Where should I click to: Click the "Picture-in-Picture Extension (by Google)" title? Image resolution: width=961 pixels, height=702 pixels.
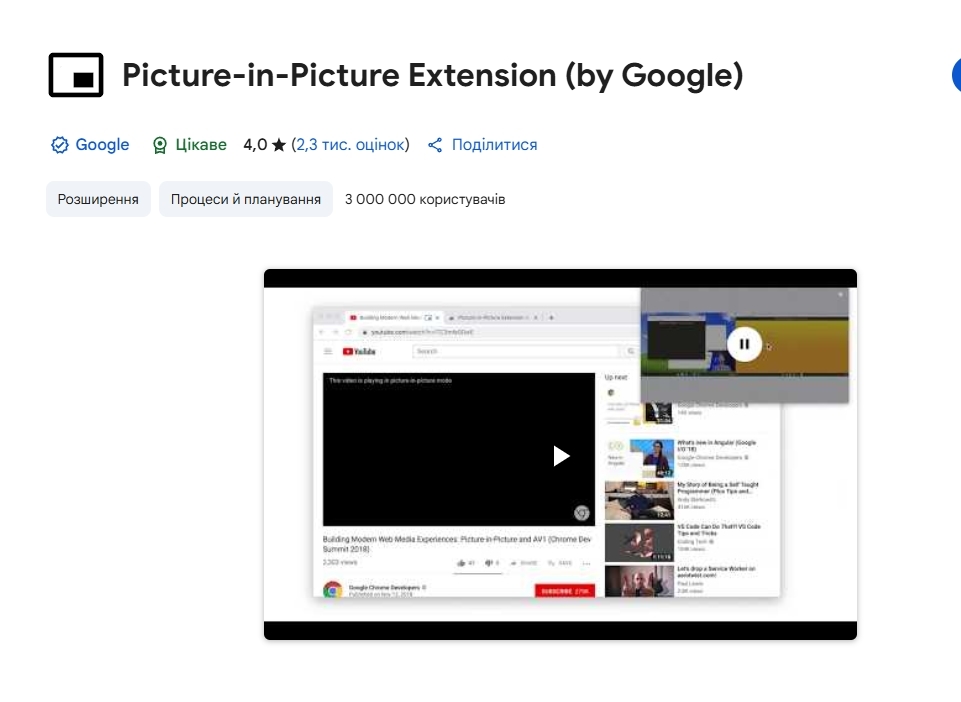[x=433, y=75]
